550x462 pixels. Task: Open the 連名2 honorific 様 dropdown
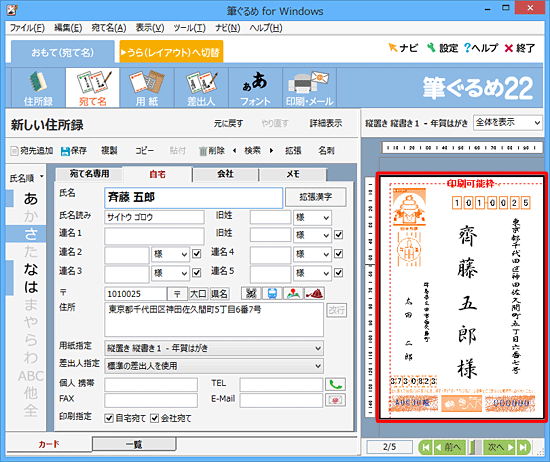tap(170, 254)
